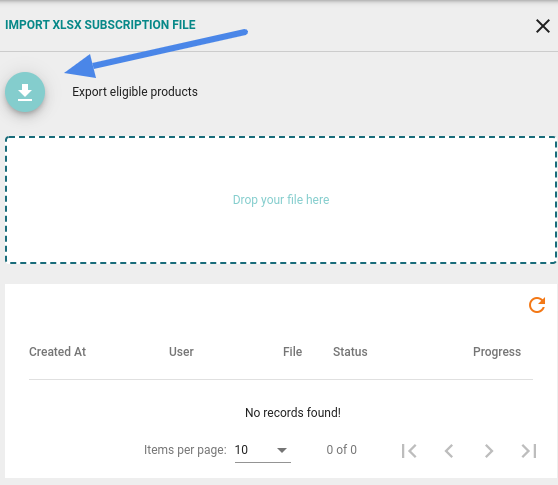Click the Drop your file here area
This screenshot has height=485, width=558.
[281, 200]
